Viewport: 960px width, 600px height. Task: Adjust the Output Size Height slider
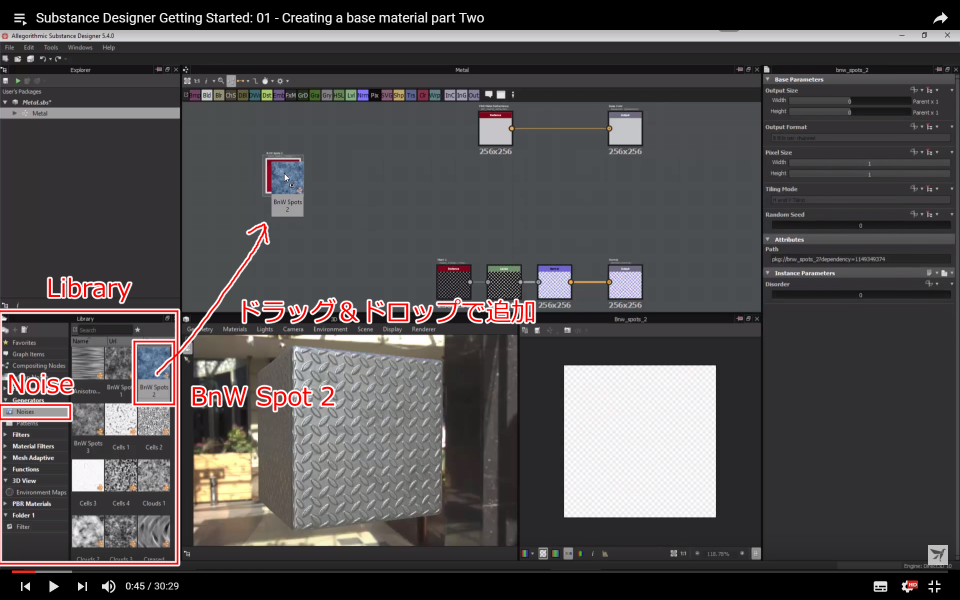tap(849, 112)
